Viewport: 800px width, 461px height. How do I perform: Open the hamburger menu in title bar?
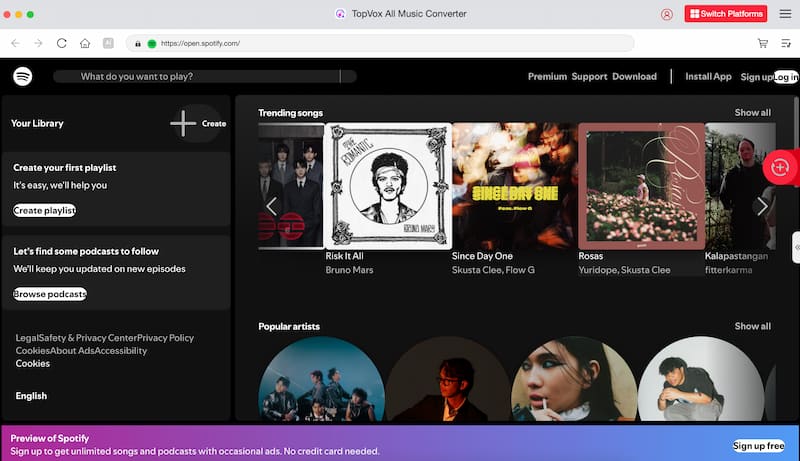click(785, 14)
